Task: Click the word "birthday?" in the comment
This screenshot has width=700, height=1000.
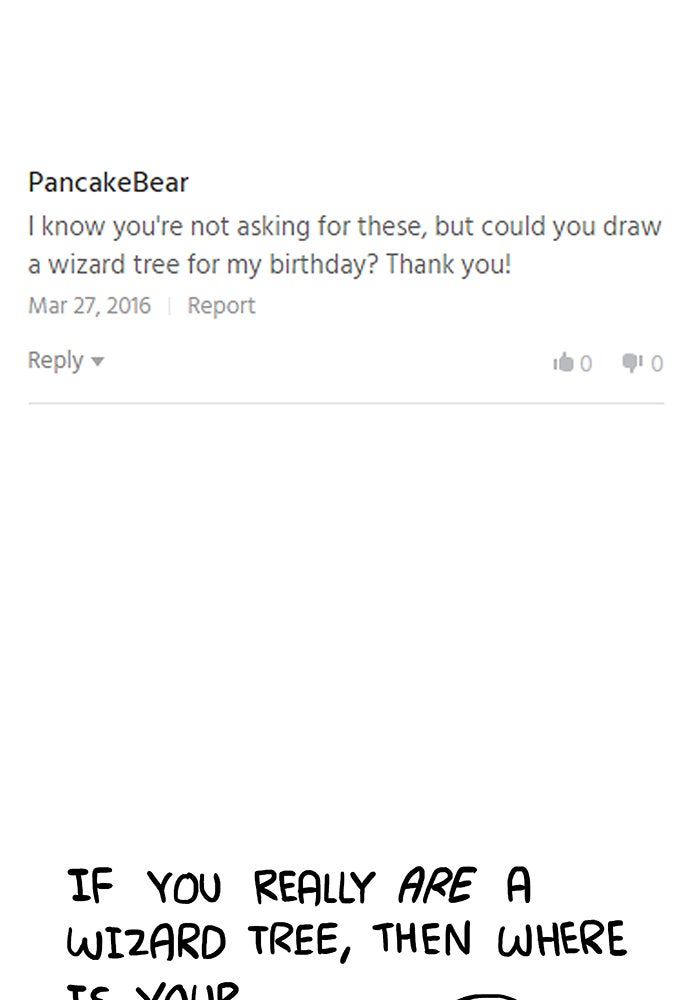Action: pos(327,266)
